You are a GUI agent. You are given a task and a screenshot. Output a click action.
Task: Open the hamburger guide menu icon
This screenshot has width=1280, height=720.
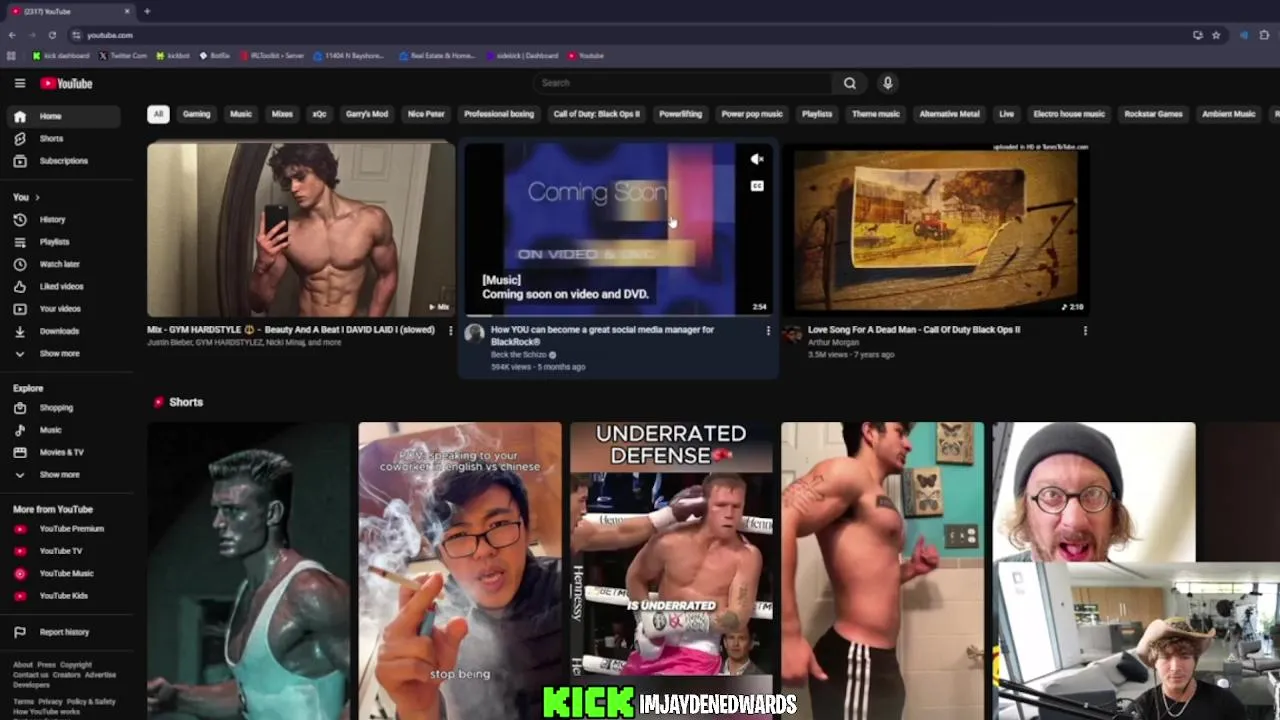[19, 83]
